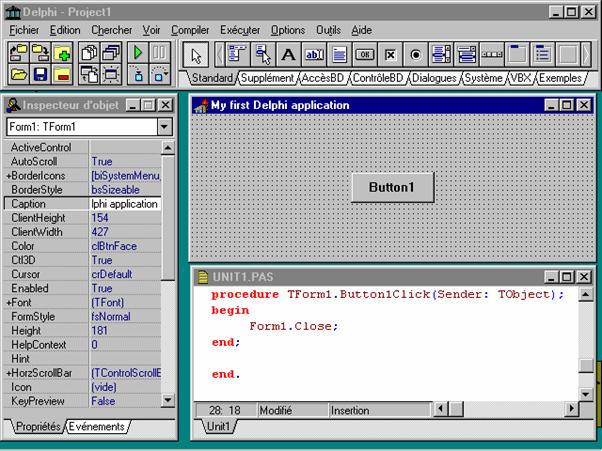Select the CheckBox component icon
Viewport: 602px width, 451px height.
[390, 55]
